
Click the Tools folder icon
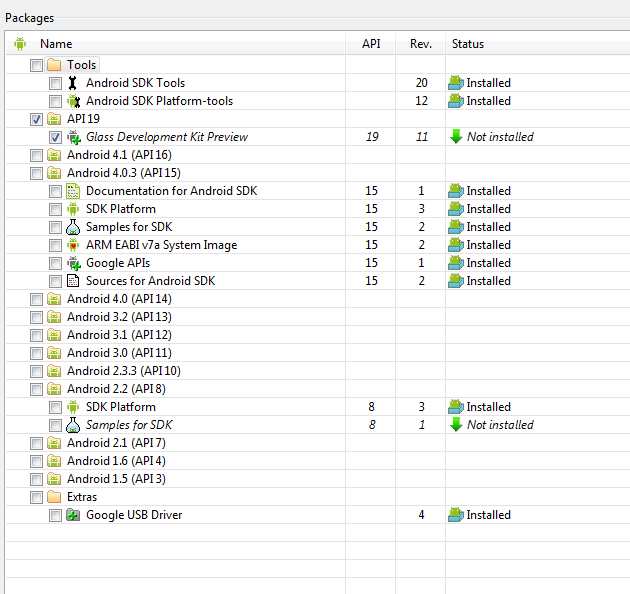[54, 65]
